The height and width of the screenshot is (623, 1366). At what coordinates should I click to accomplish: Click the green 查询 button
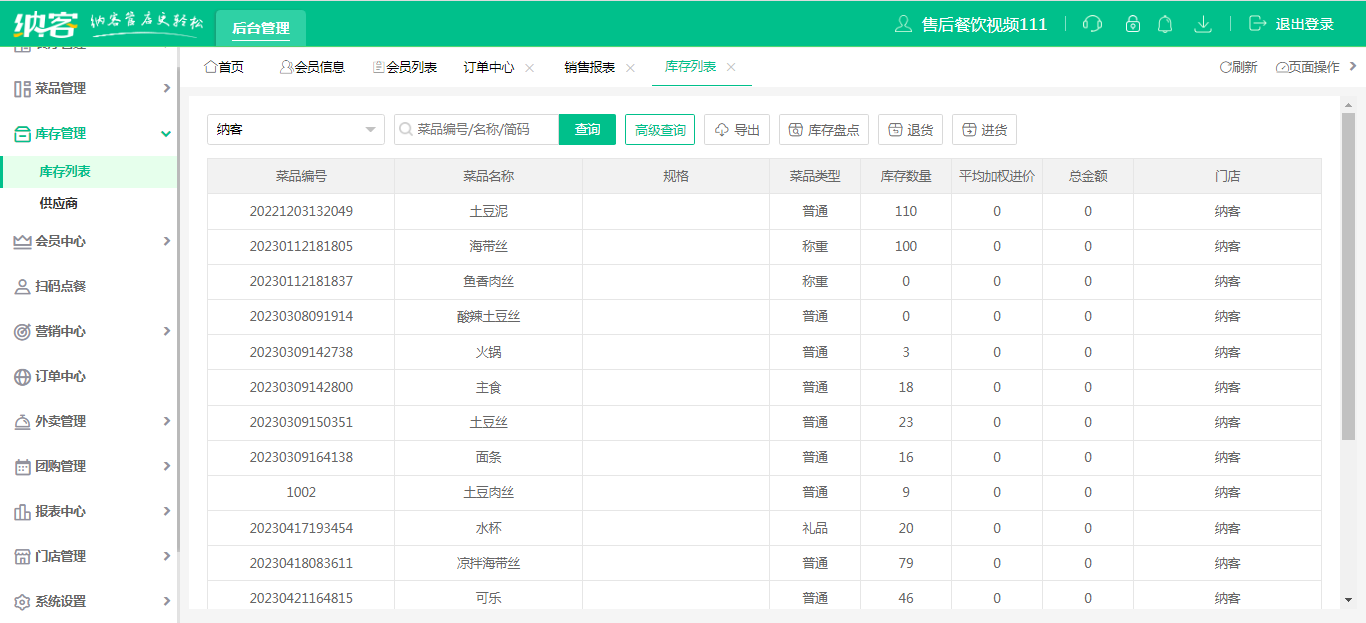point(587,130)
